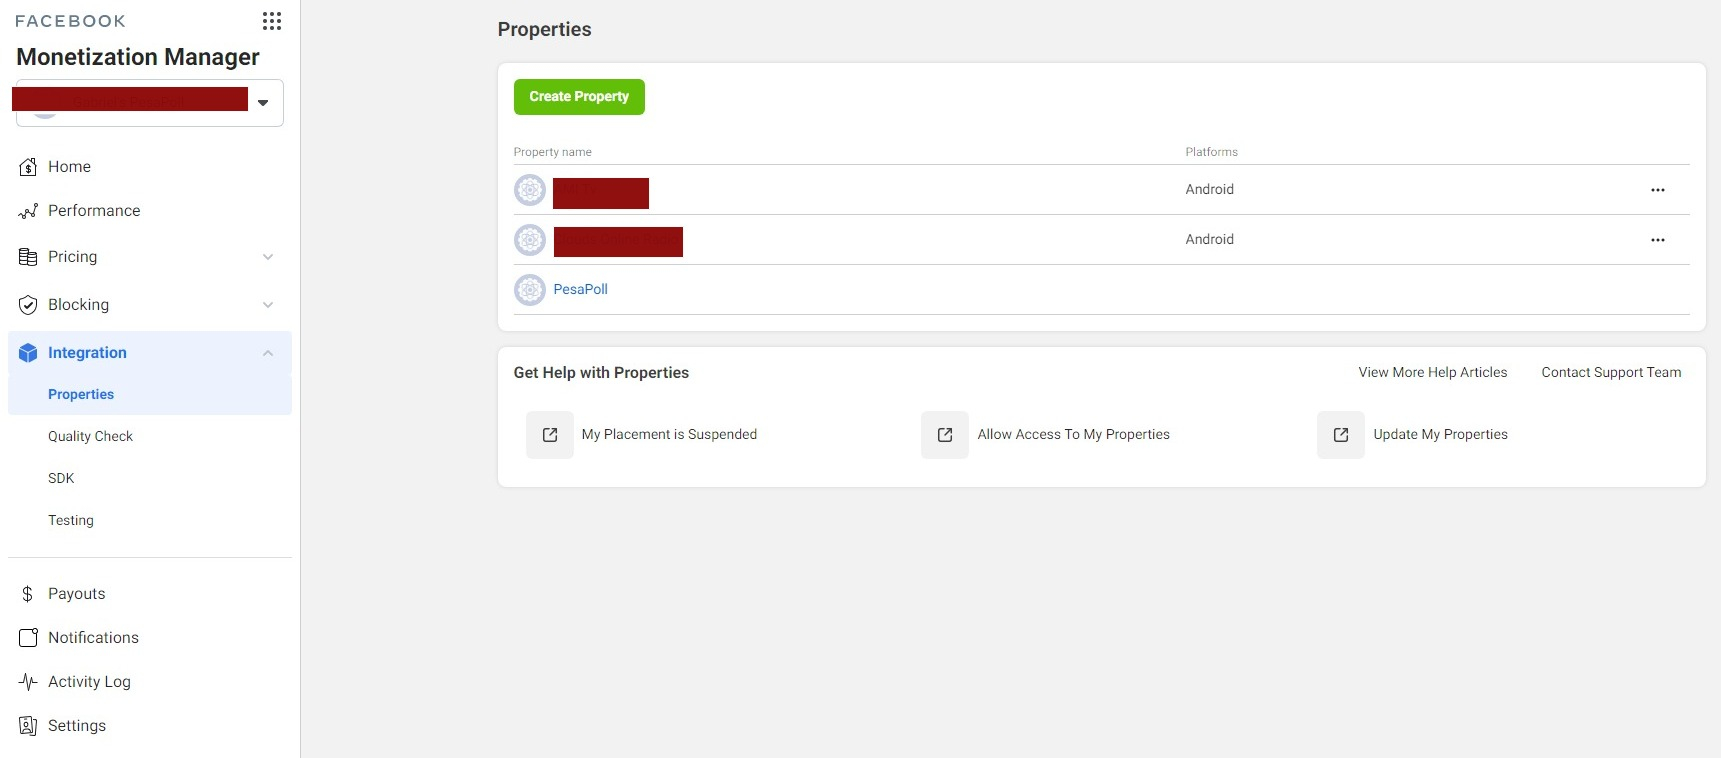Click the Settings sidebar icon
This screenshot has width=1721, height=758.
click(28, 726)
